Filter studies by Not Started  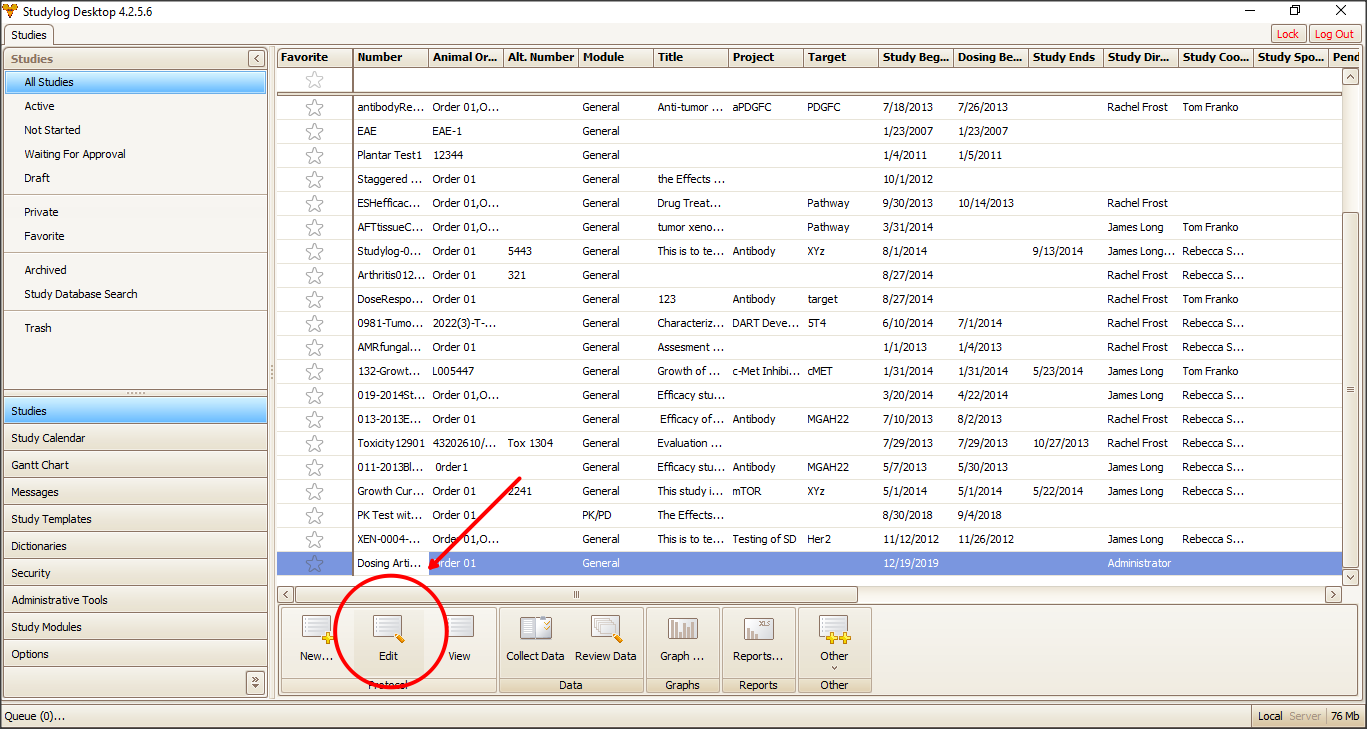tap(135, 130)
